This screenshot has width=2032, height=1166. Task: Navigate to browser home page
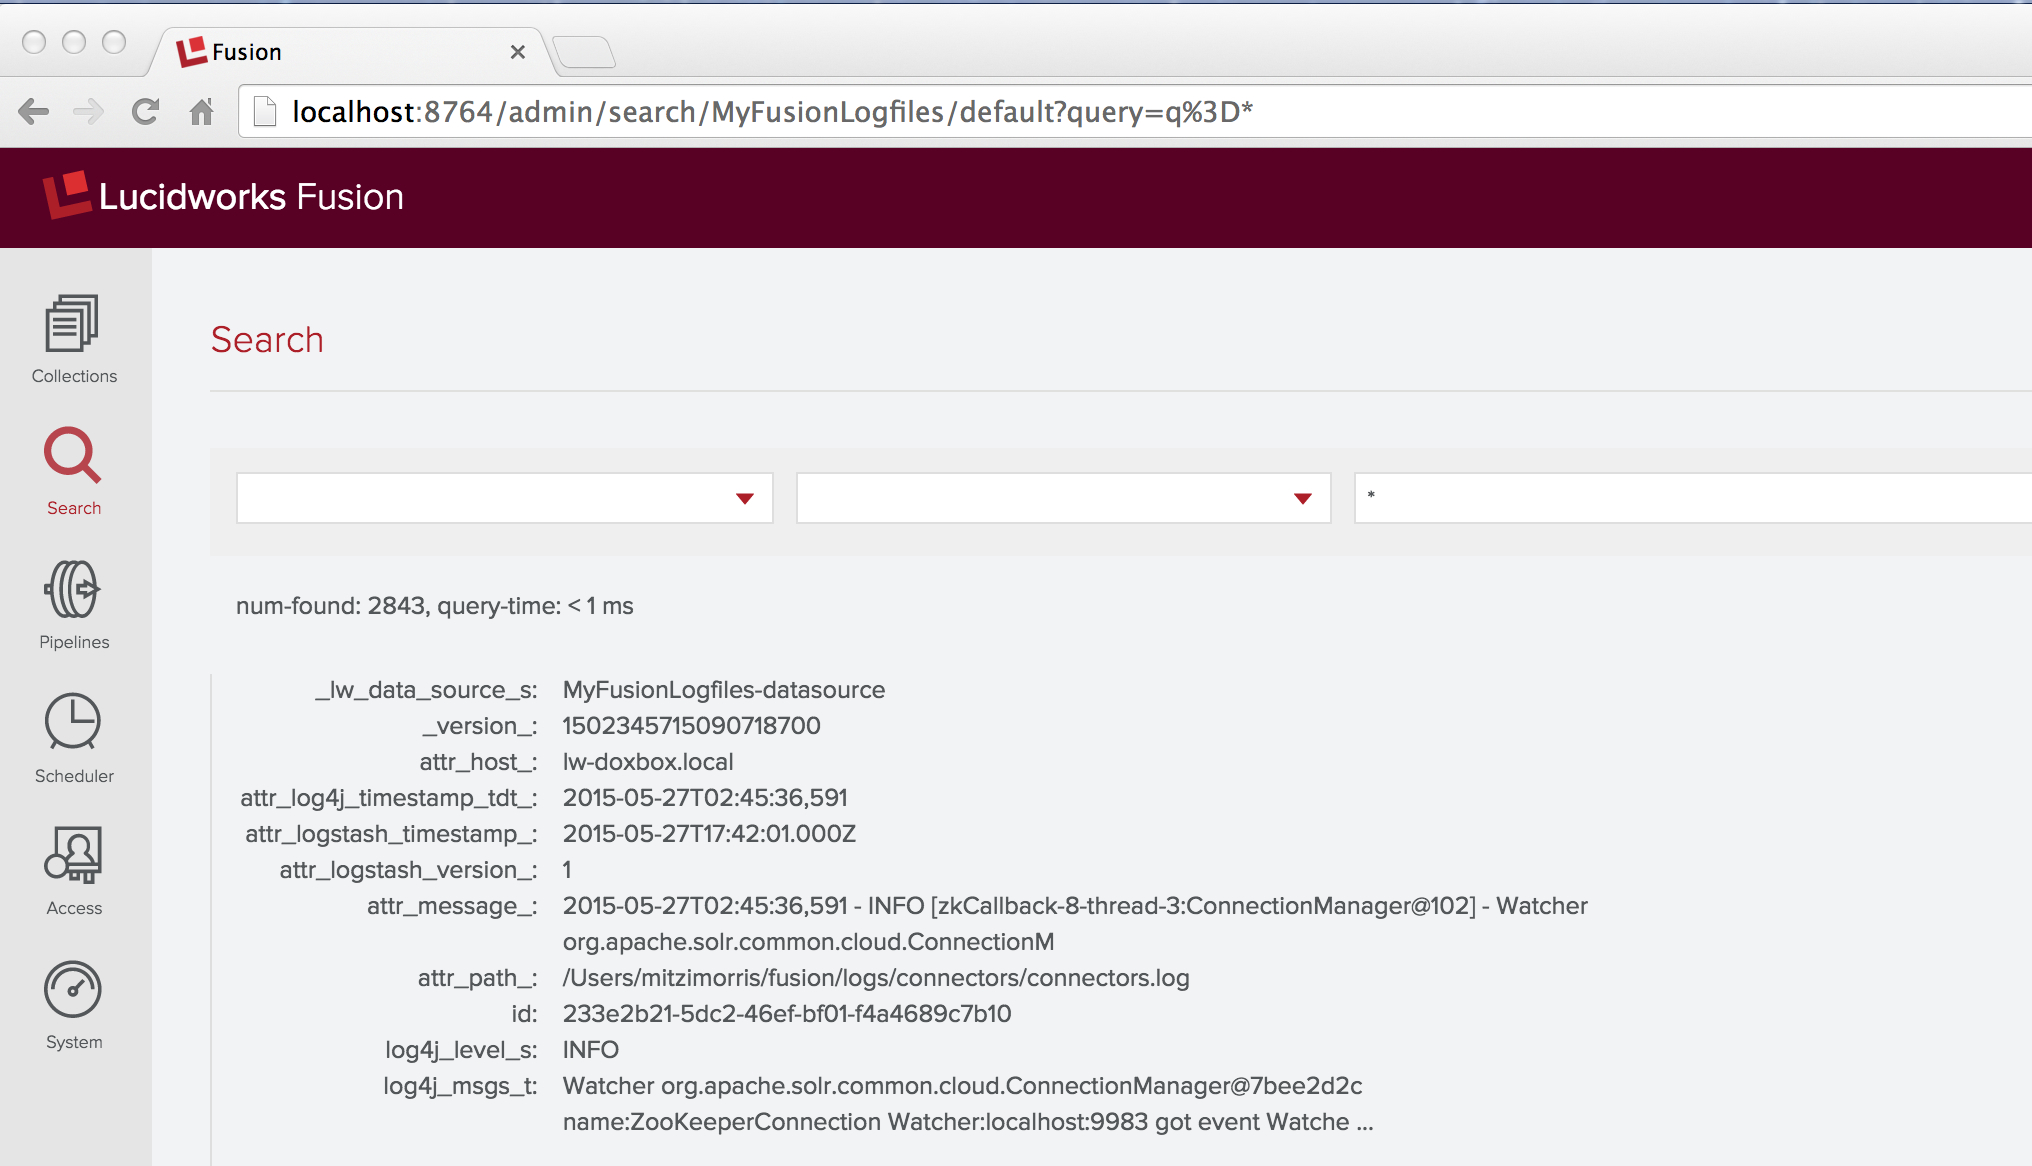pos(201,110)
